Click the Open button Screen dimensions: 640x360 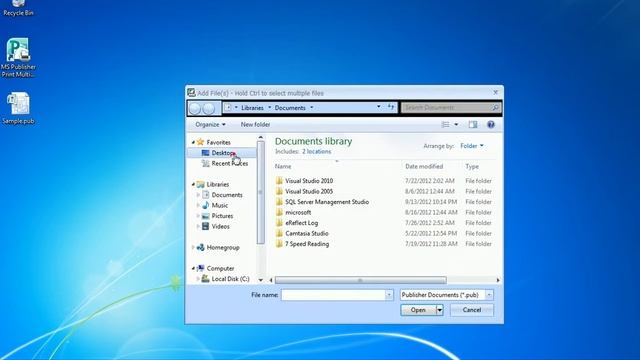coord(418,310)
